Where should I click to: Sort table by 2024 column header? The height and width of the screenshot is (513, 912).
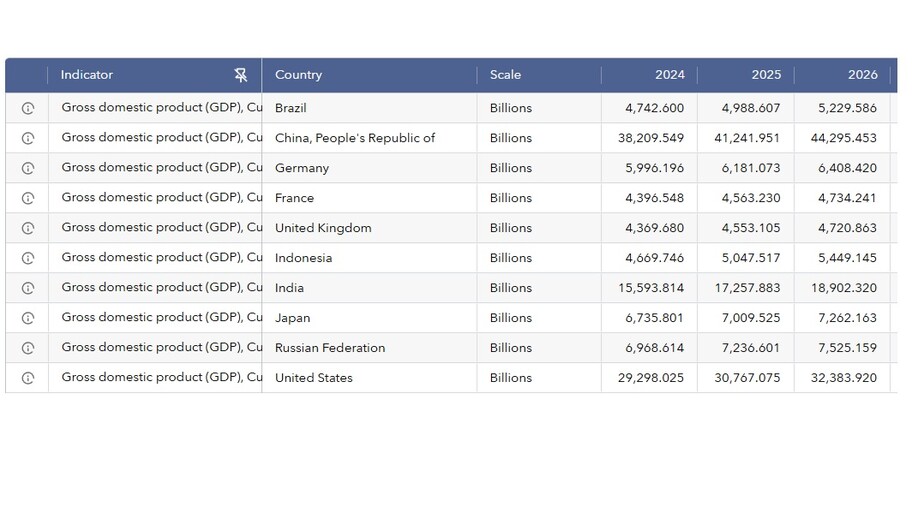(x=669, y=75)
